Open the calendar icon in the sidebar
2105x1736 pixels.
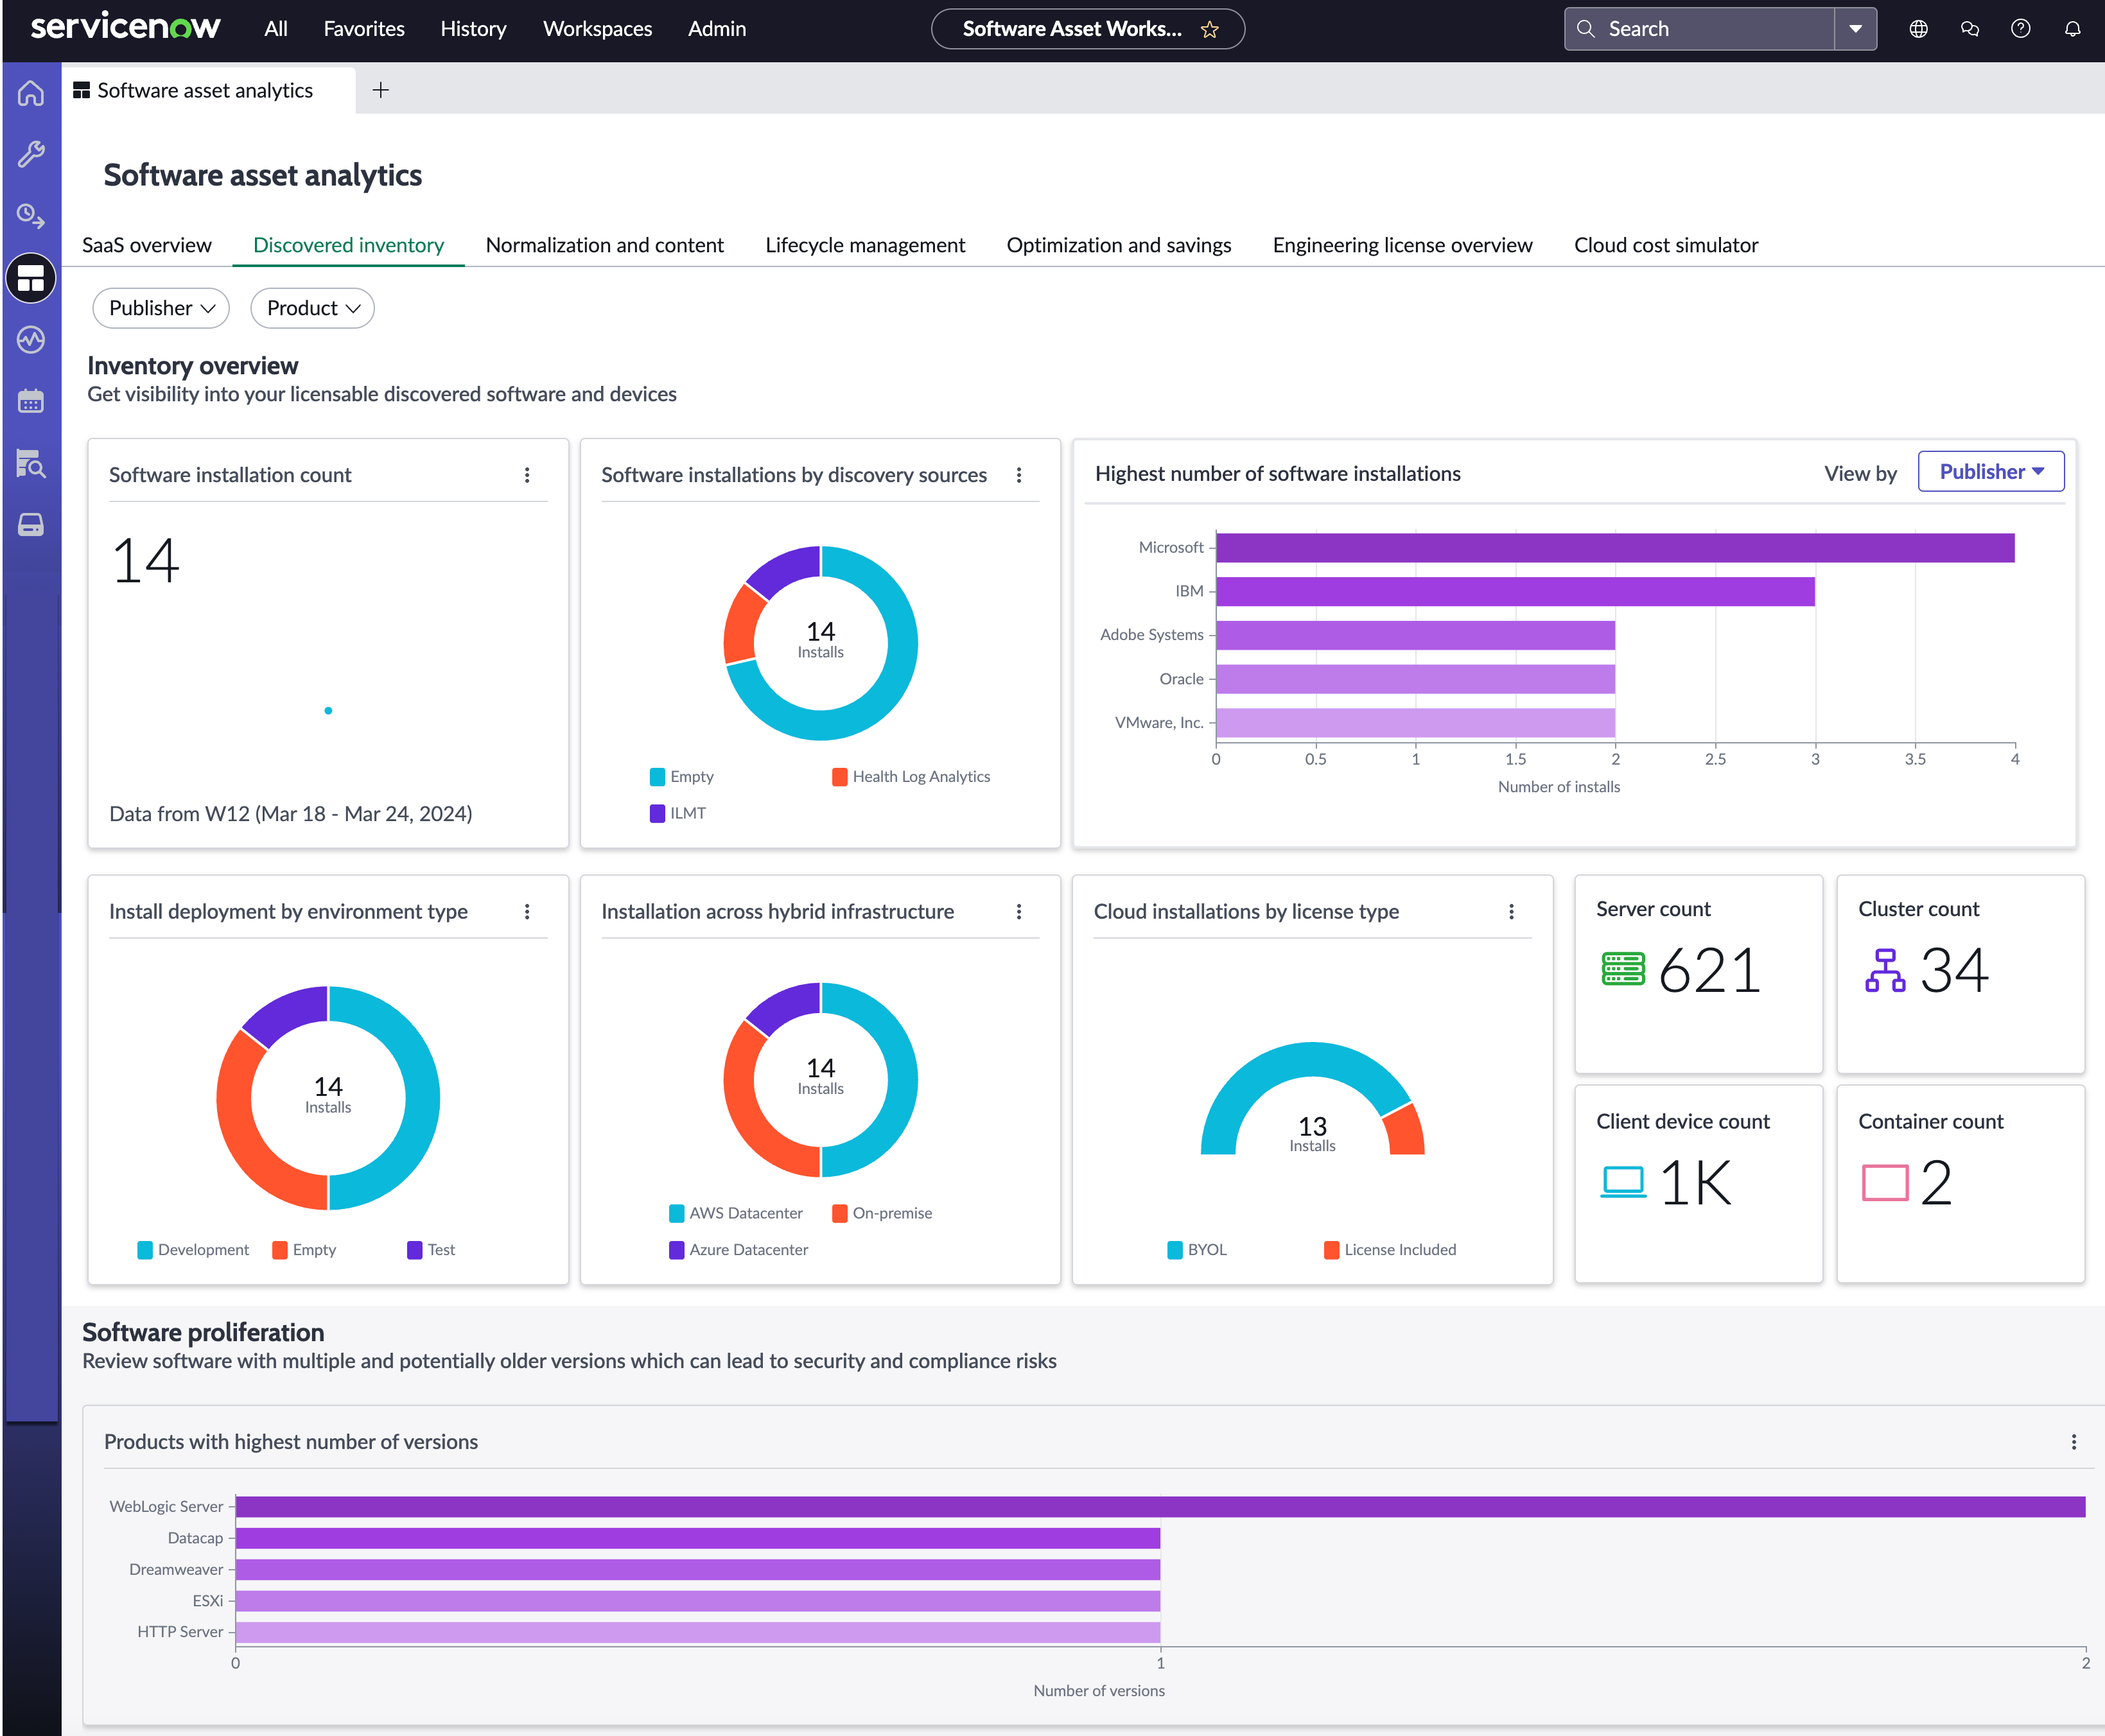point(31,401)
